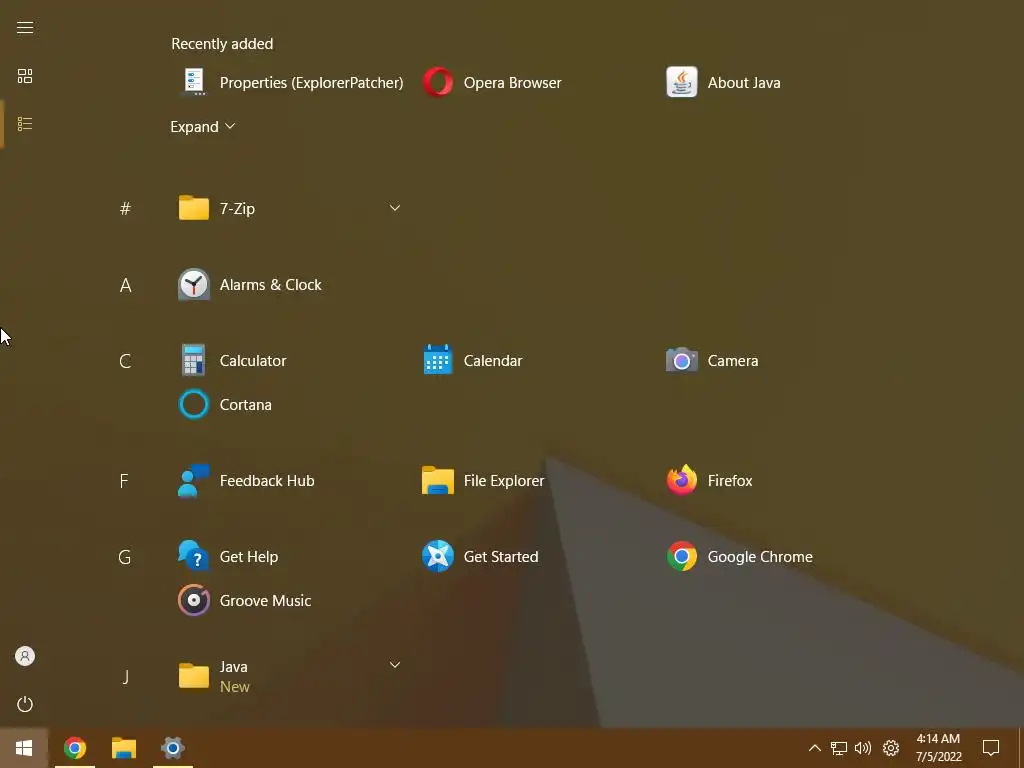The height and width of the screenshot is (768, 1024).
Task: Show hidden system tray icons
Action: [x=814, y=748]
